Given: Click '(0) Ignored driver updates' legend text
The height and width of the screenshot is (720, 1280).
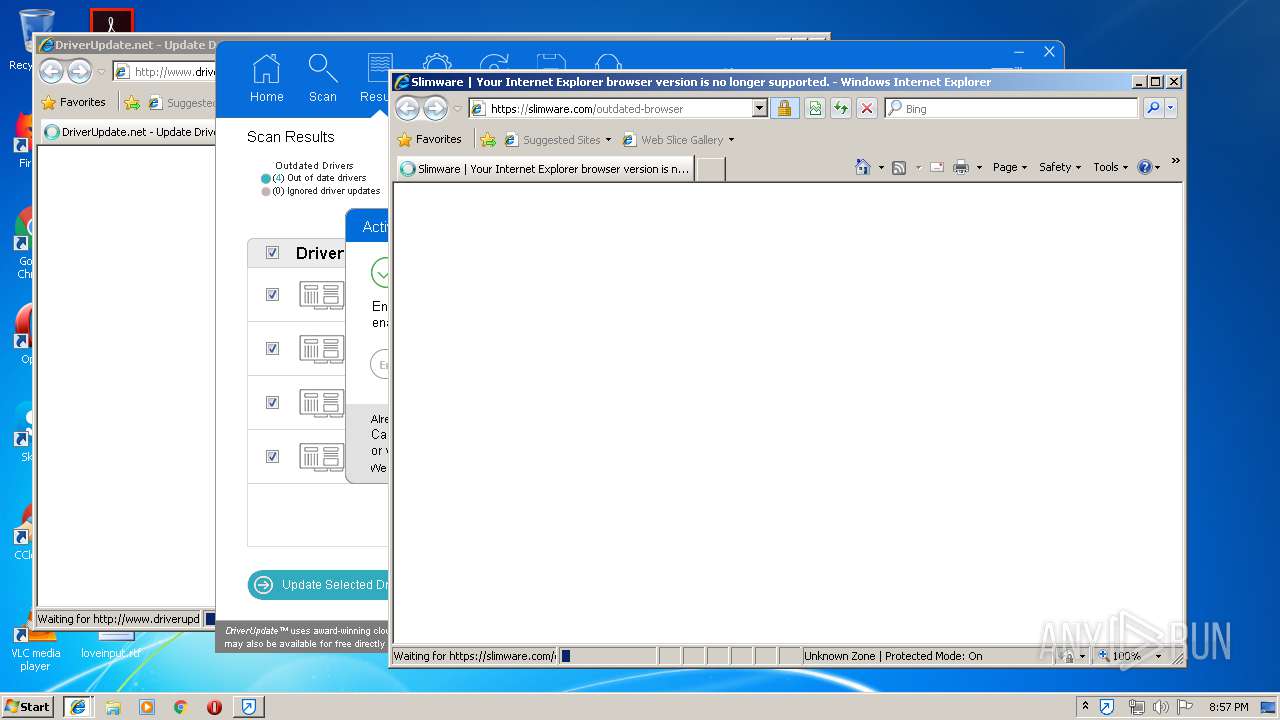Looking at the screenshot, I should [326, 191].
